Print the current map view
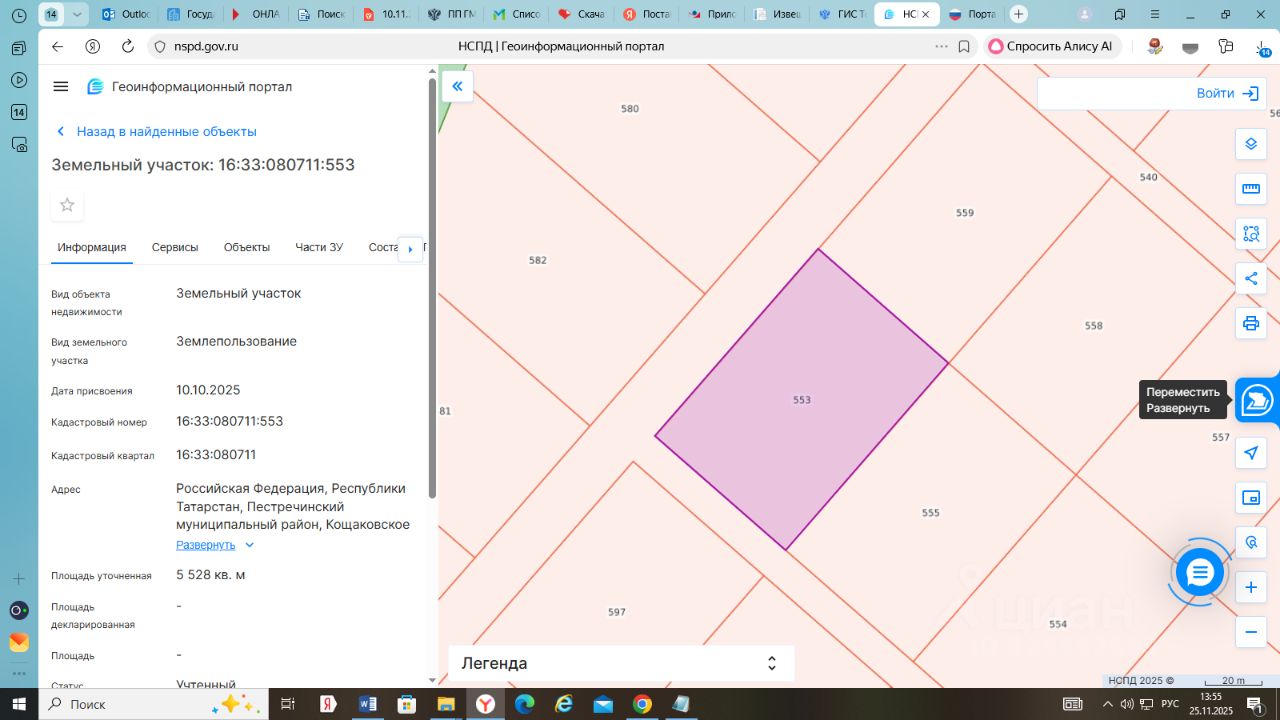 [1251, 324]
